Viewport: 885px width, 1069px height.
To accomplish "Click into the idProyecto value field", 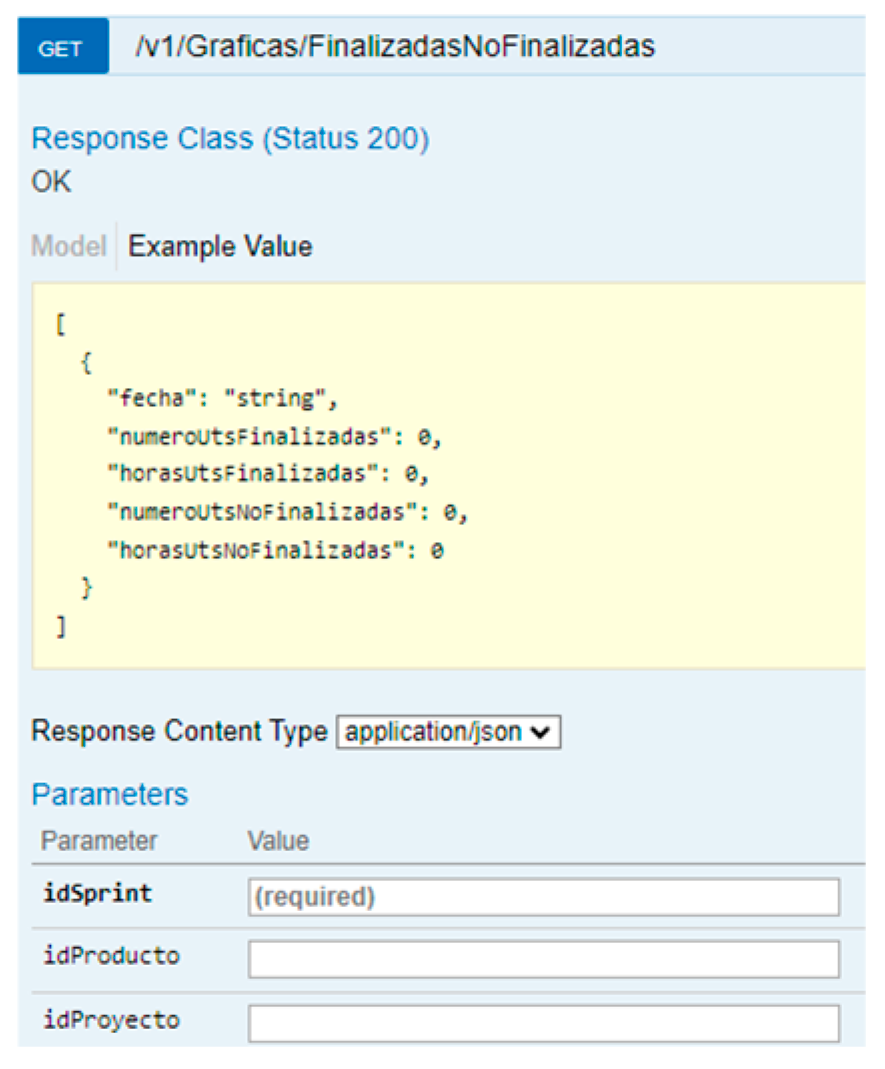I will pyautogui.click(x=543, y=1023).
